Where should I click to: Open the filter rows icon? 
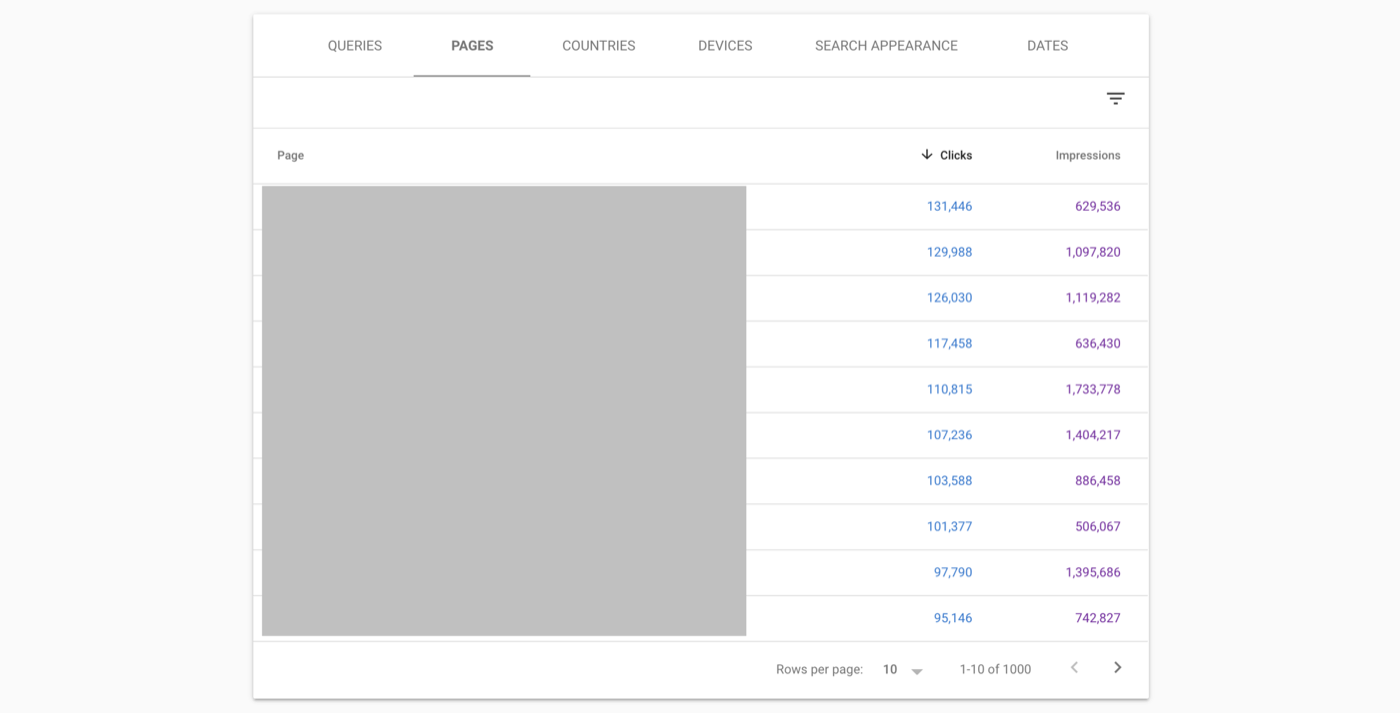1115,98
